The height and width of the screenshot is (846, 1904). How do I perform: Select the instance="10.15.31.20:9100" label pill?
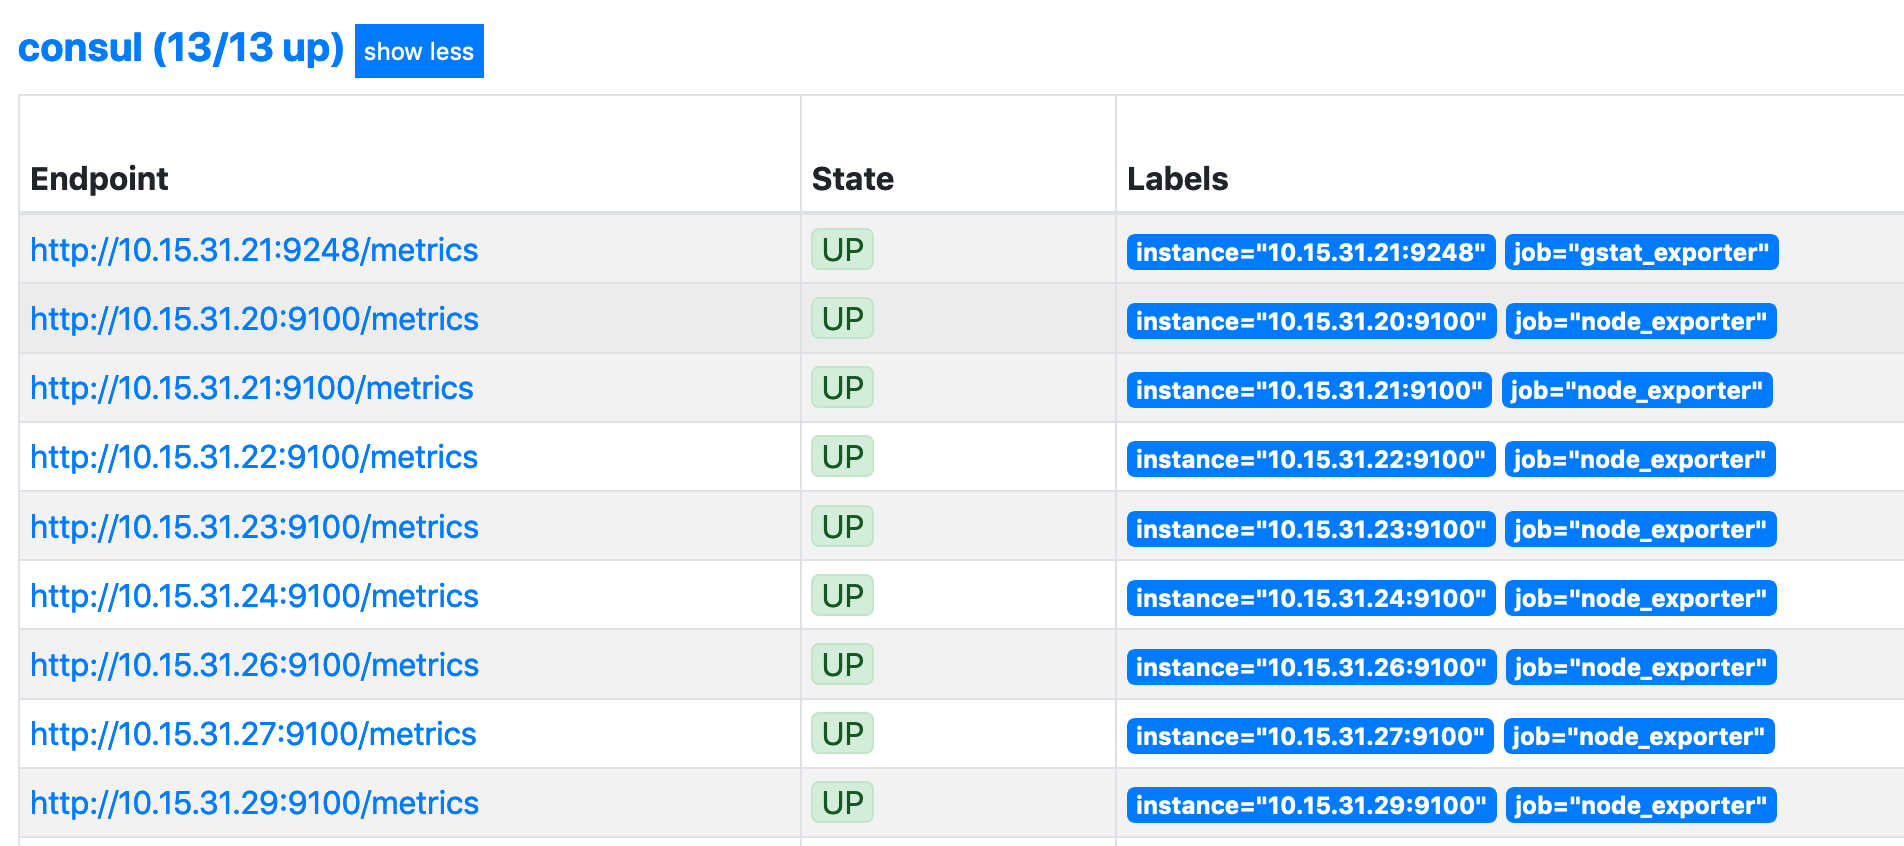pos(1311,321)
